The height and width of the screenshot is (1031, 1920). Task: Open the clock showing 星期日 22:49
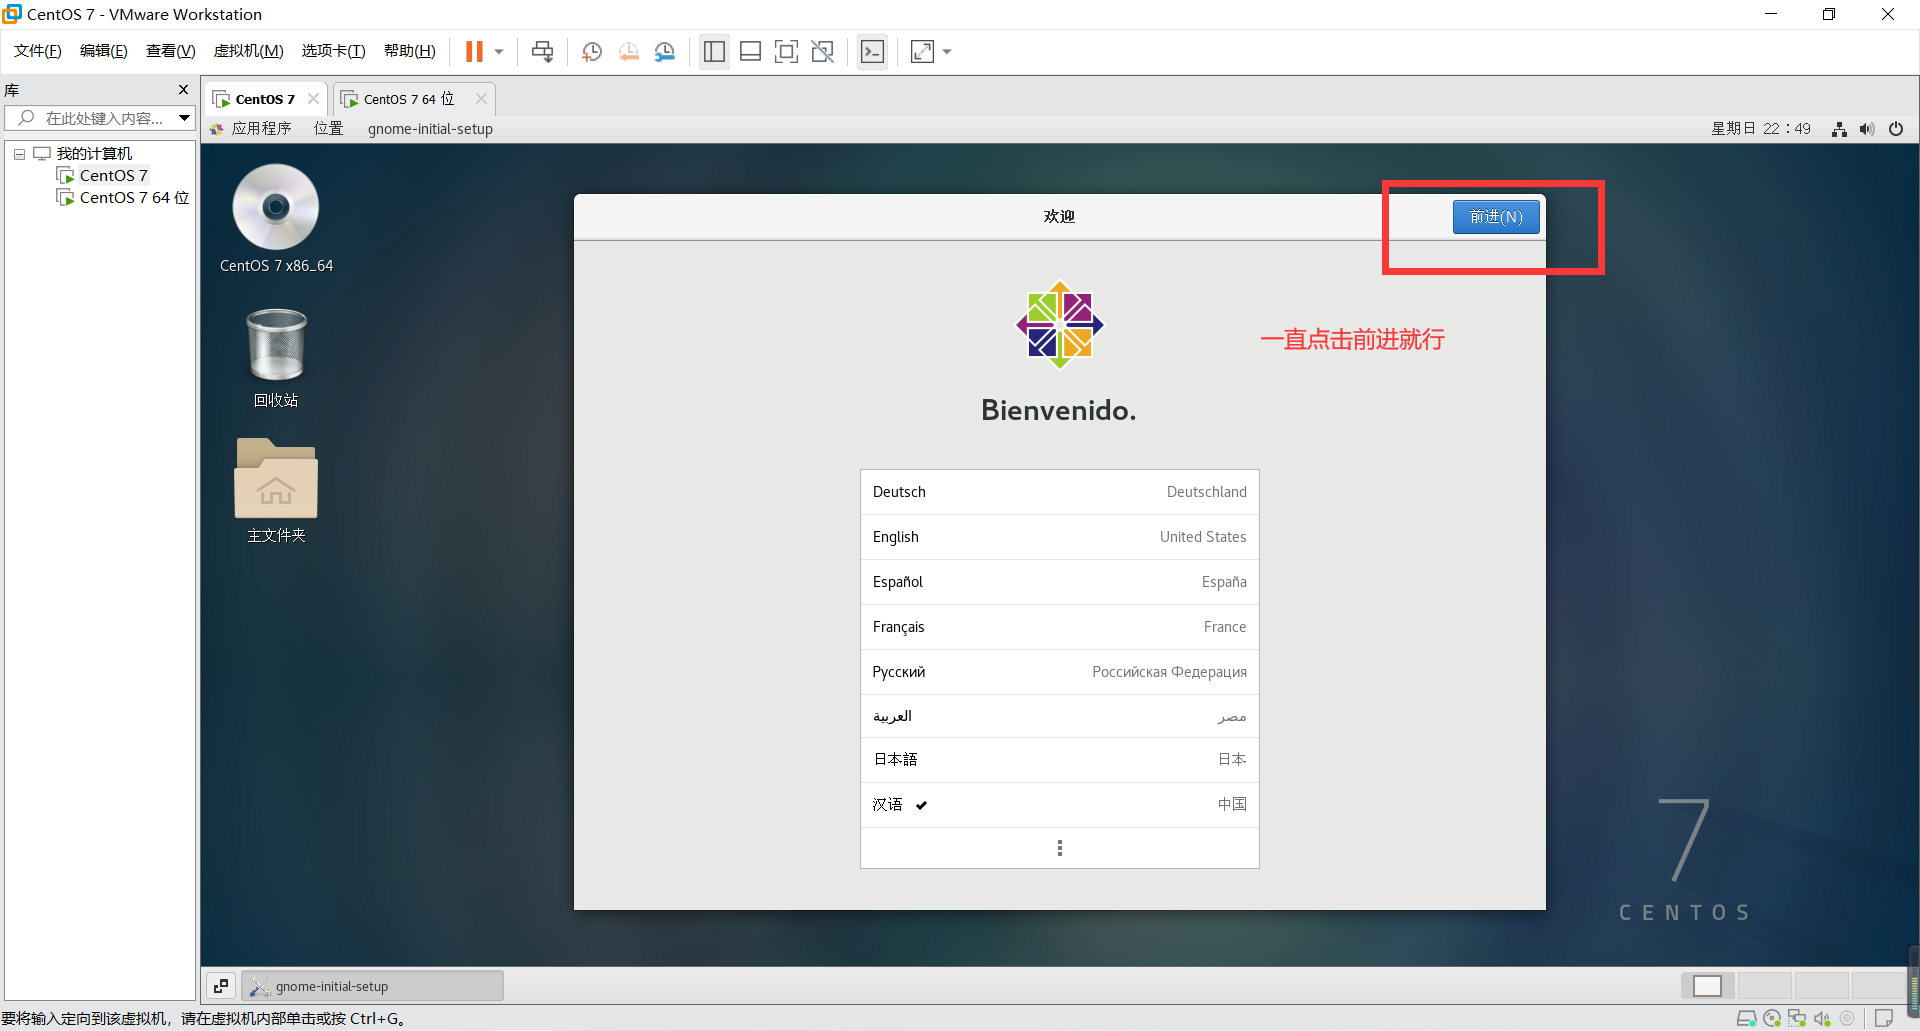point(1760,129)
